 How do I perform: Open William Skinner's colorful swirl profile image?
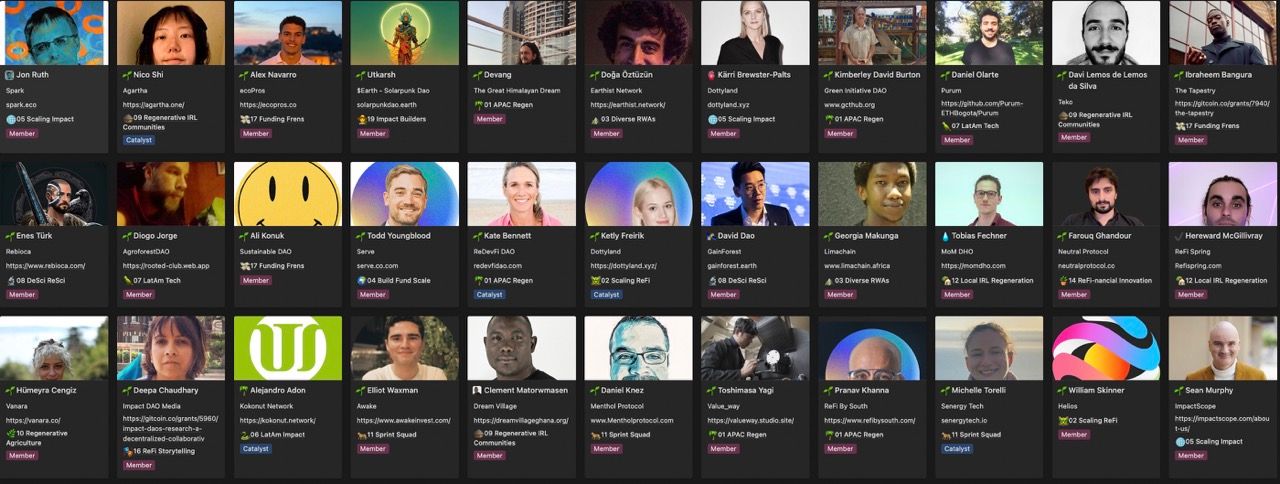(1106, 348)
